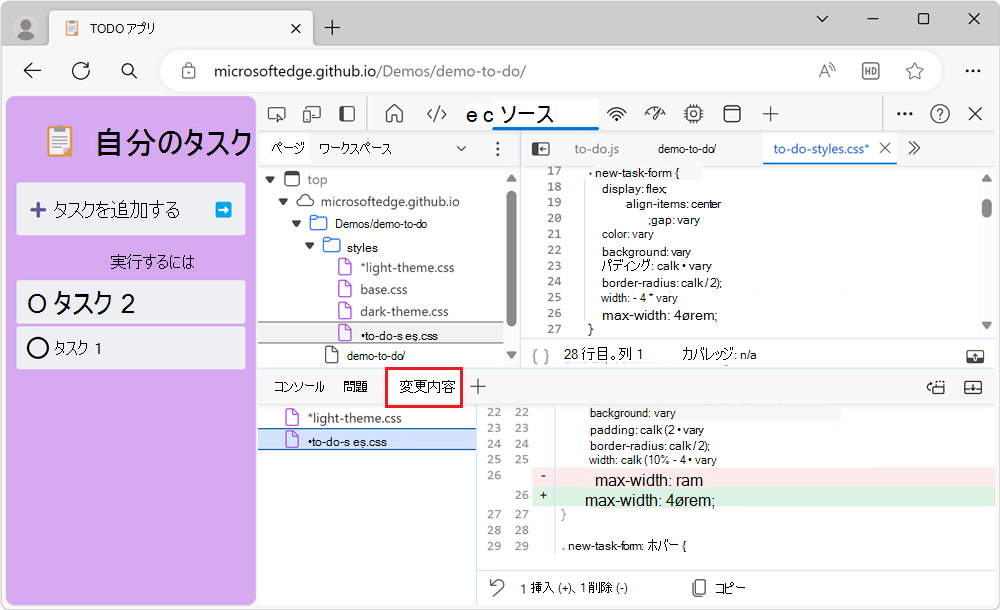1000x610 pixels.
Task: Click the revert changes undo icon
Action: (x=495, y=588)
